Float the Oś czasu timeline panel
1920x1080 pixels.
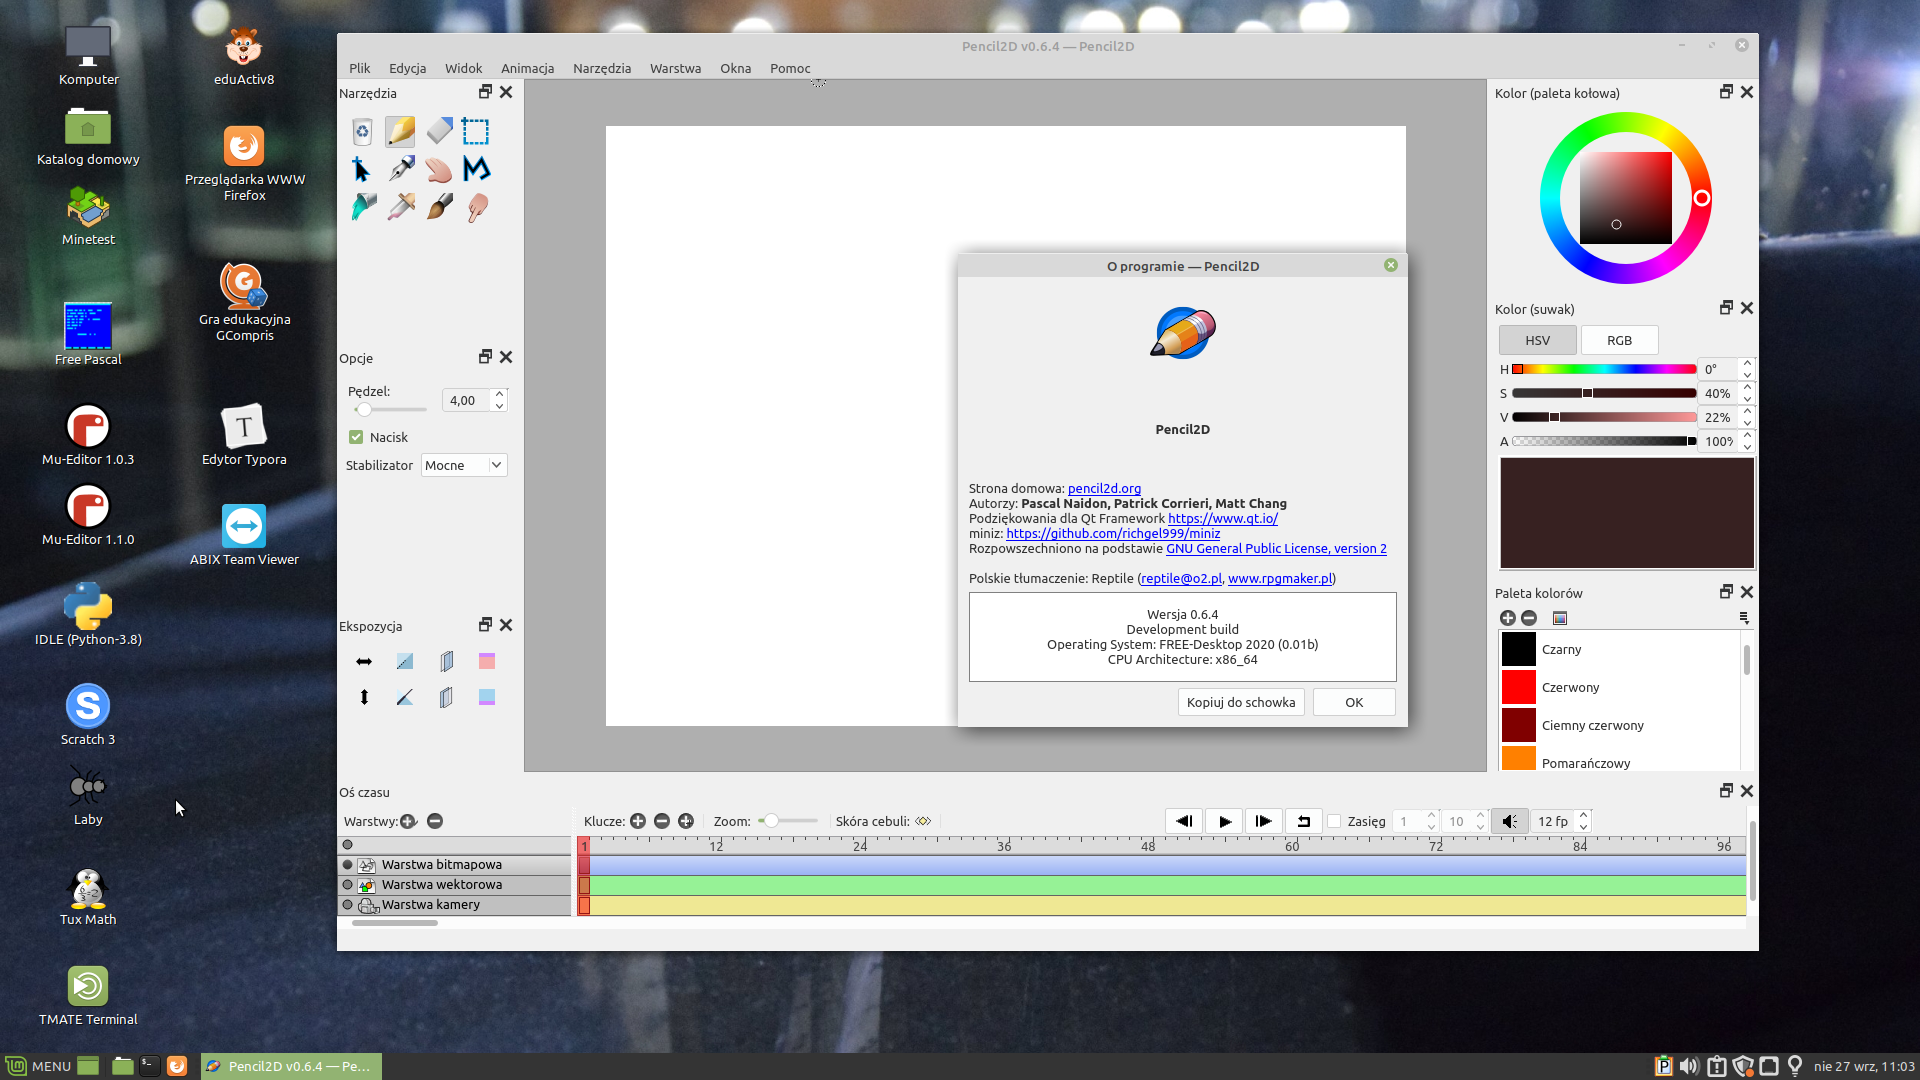(x=1726, y=791)
